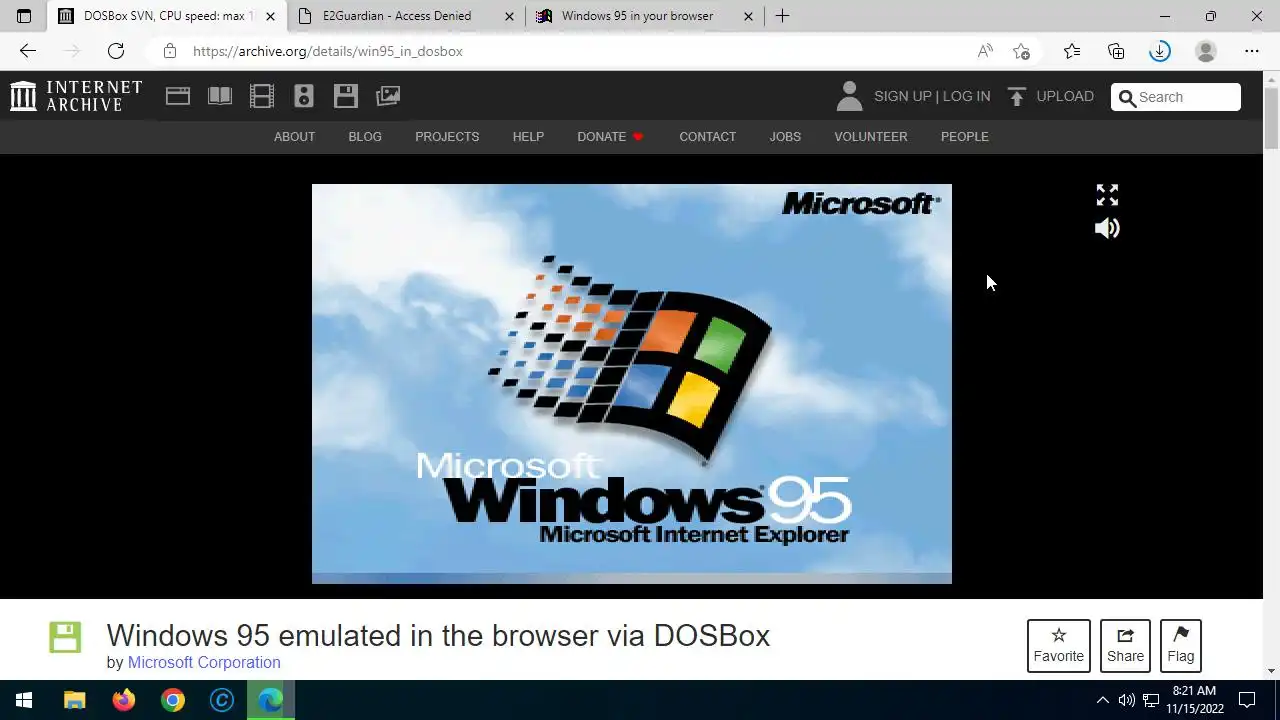
Task: Open the notification center
Action: pos(1247,700)
